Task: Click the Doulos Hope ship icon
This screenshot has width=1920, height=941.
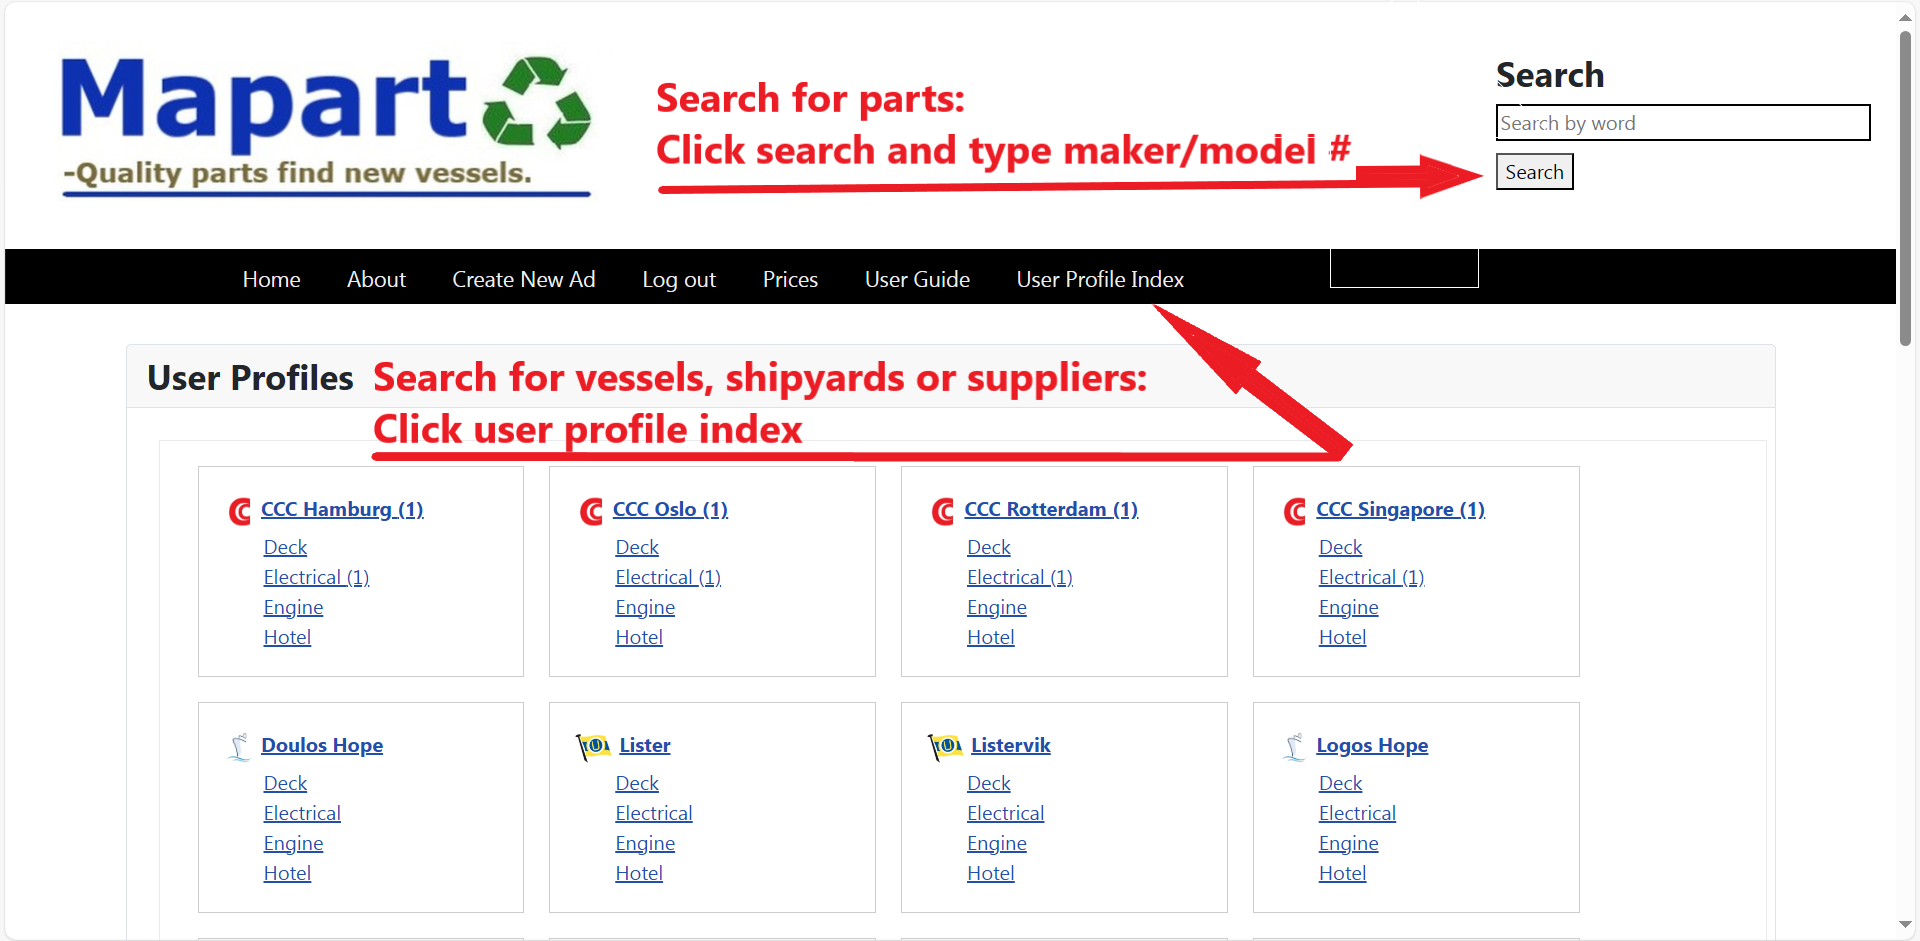Action: [x=240, y=747]
